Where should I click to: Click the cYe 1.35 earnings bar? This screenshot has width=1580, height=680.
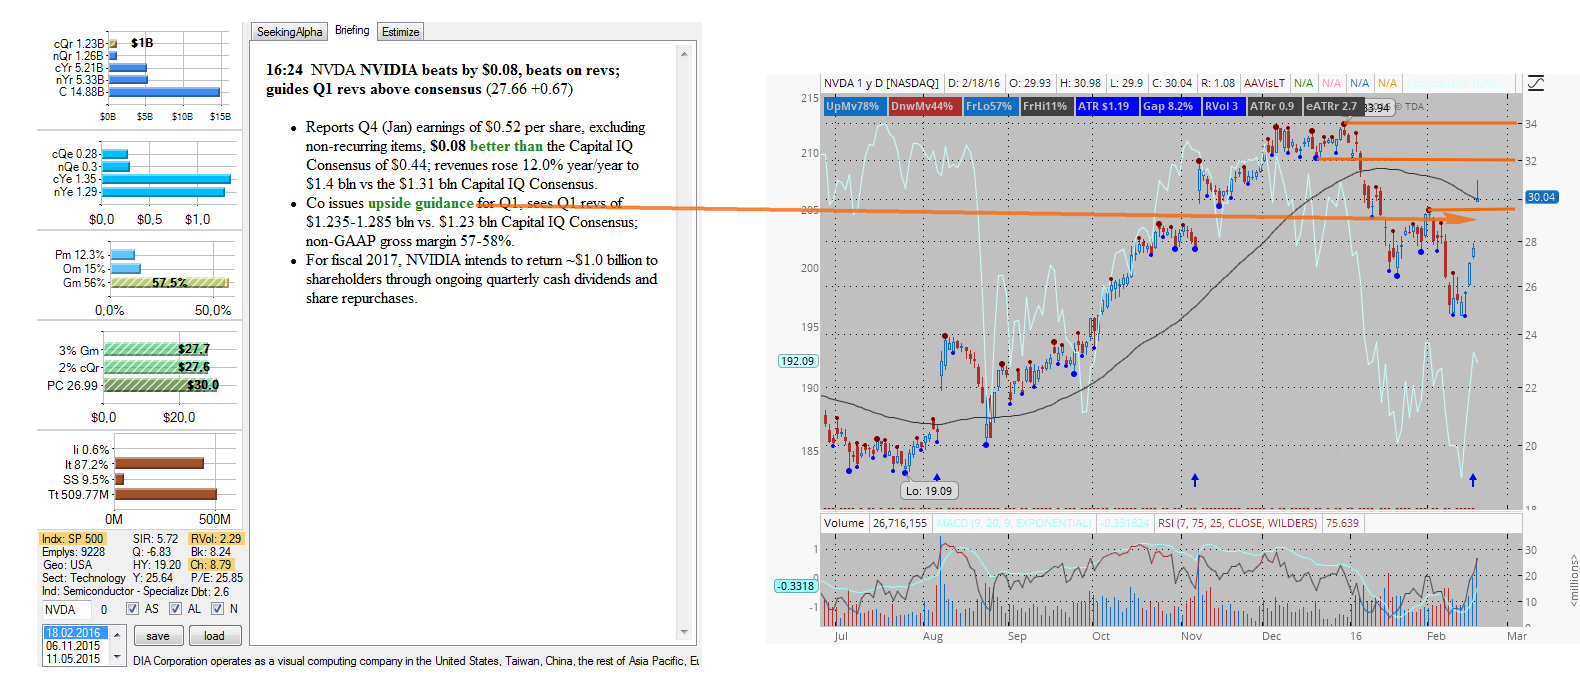click(166, 179)
